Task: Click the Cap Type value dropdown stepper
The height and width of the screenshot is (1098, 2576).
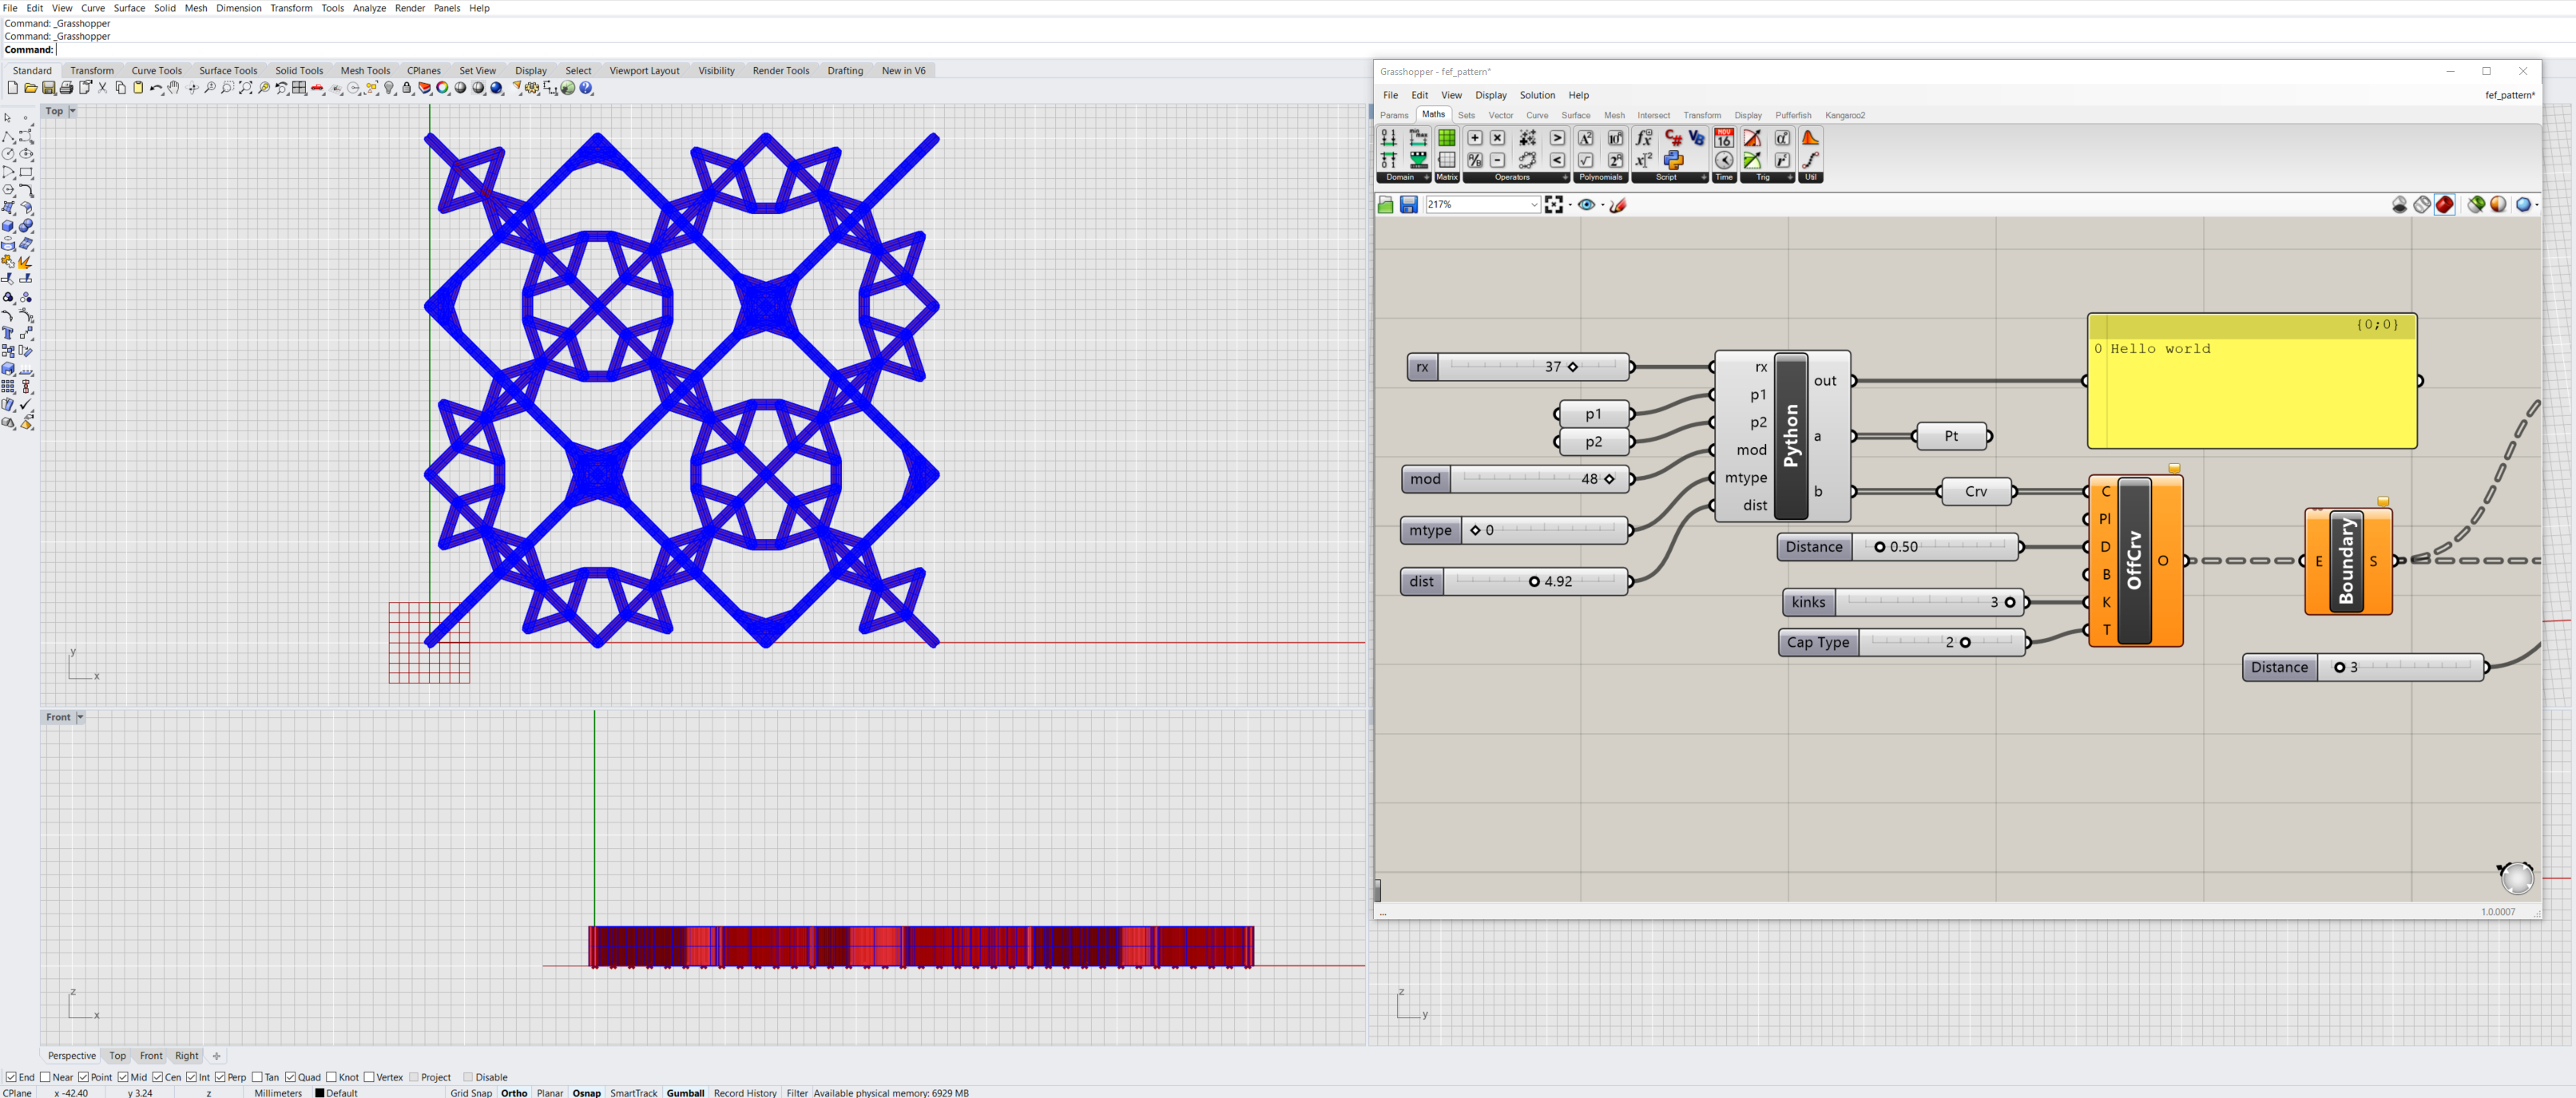Action: point(1963,640)
